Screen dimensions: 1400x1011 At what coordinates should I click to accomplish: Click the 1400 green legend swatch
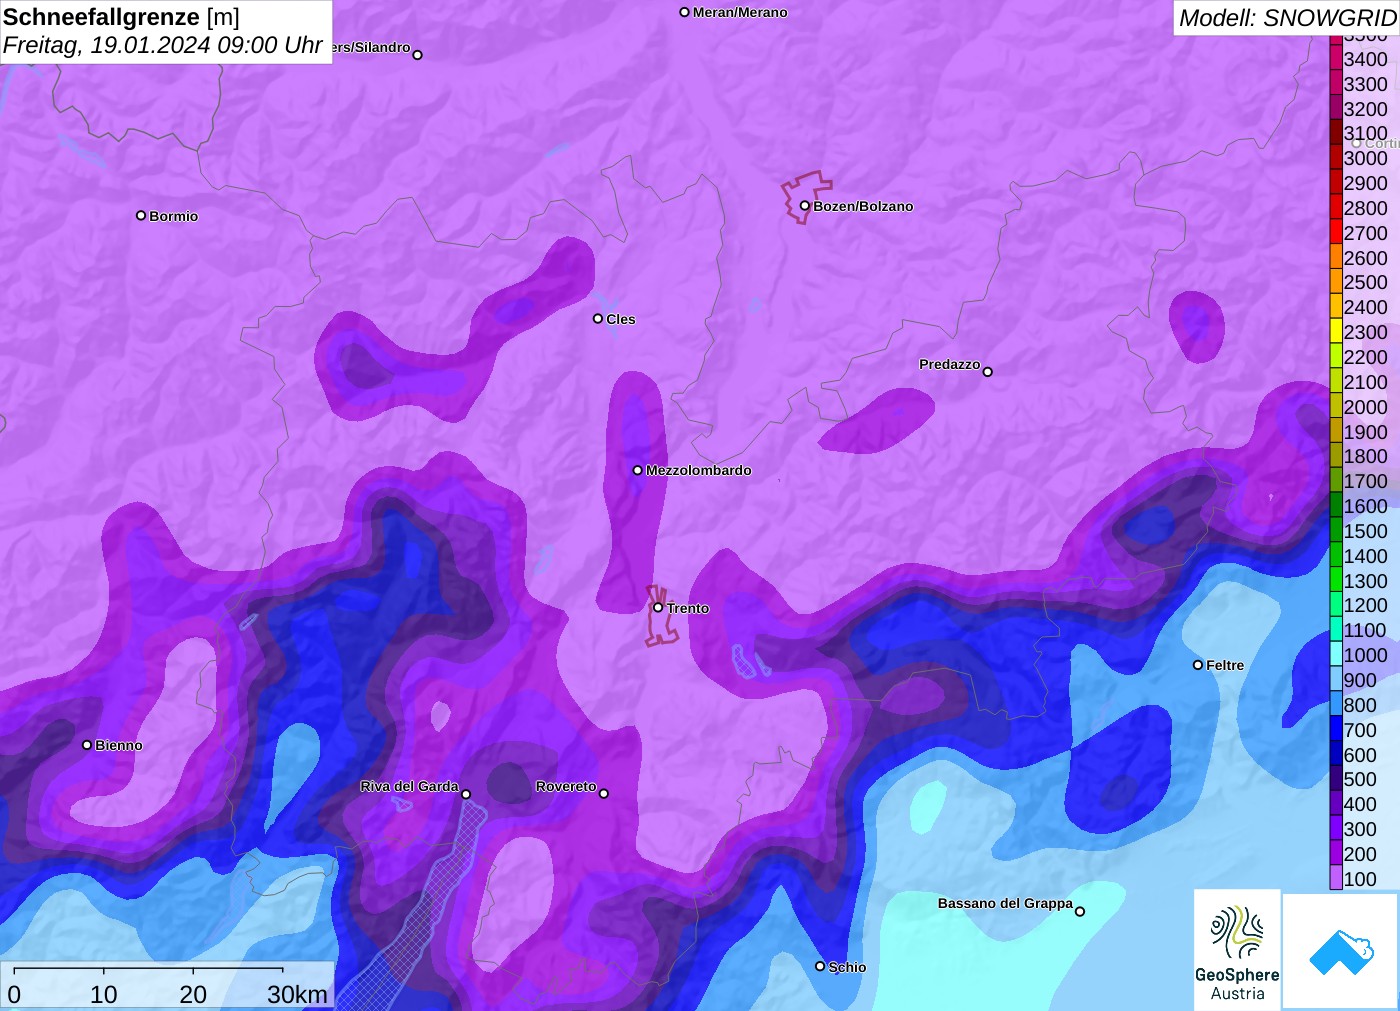tap(1336, 555)
